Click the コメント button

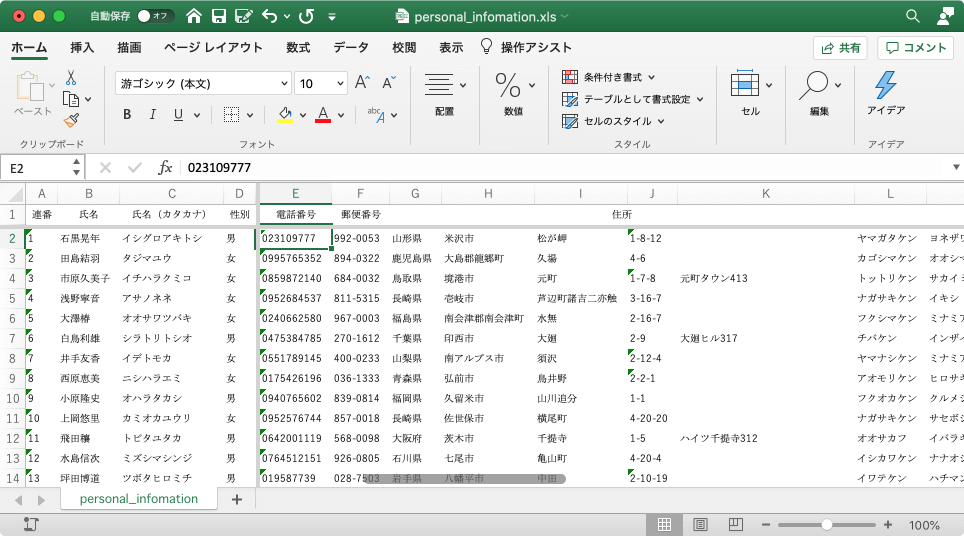click(x=915, y=48)
